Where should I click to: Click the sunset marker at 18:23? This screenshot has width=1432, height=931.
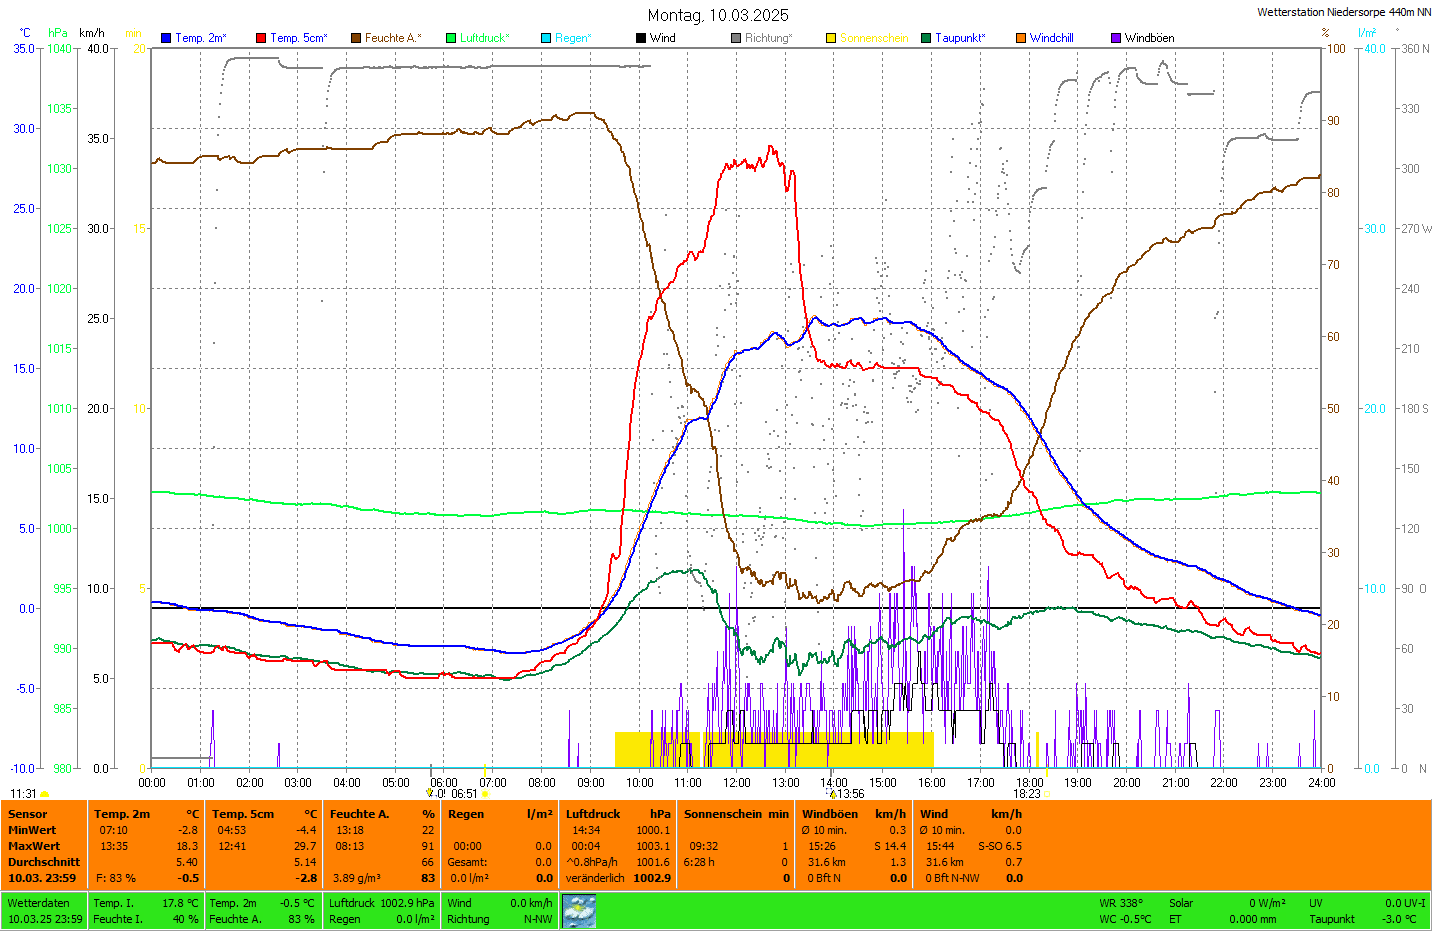click(x=1047, y=793)
